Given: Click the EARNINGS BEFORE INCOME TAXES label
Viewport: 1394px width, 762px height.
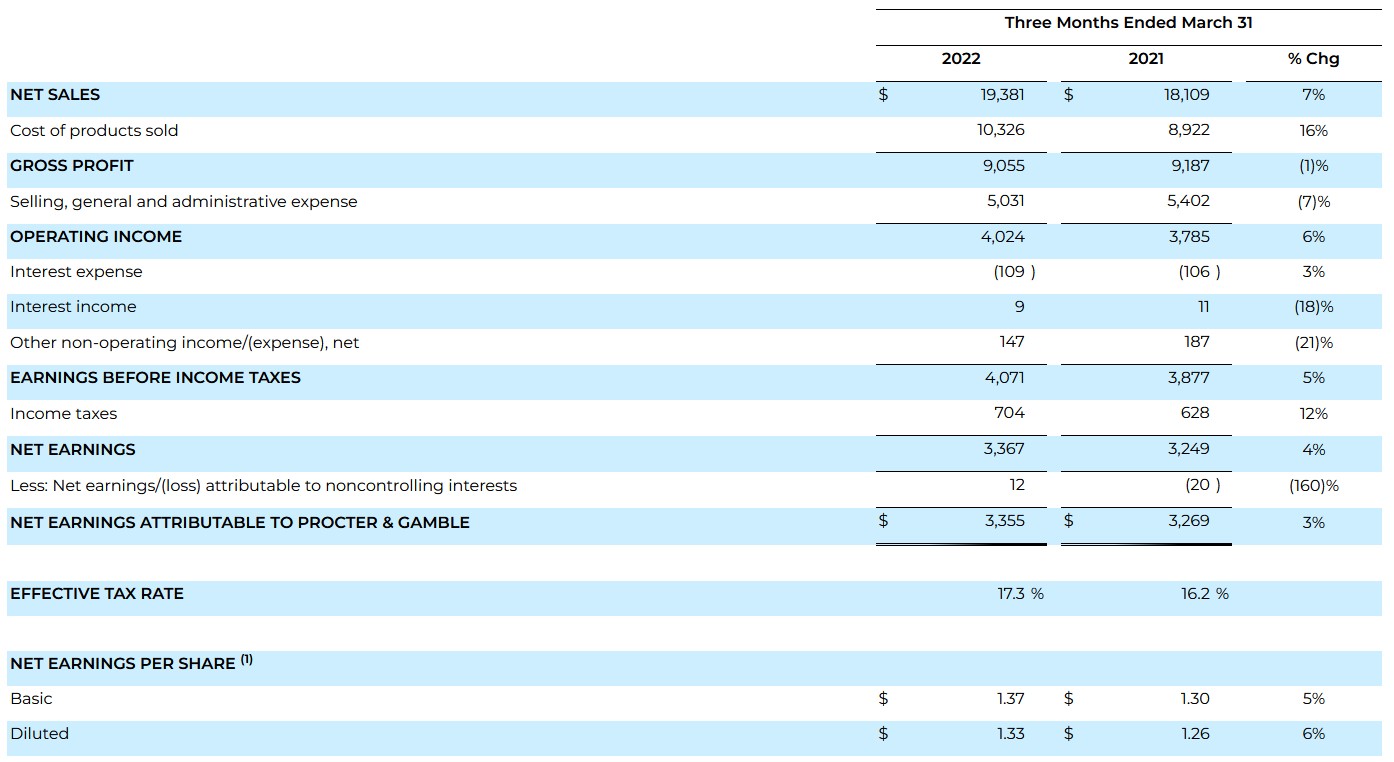Looking at the screenshot, I should coord(155,378).
